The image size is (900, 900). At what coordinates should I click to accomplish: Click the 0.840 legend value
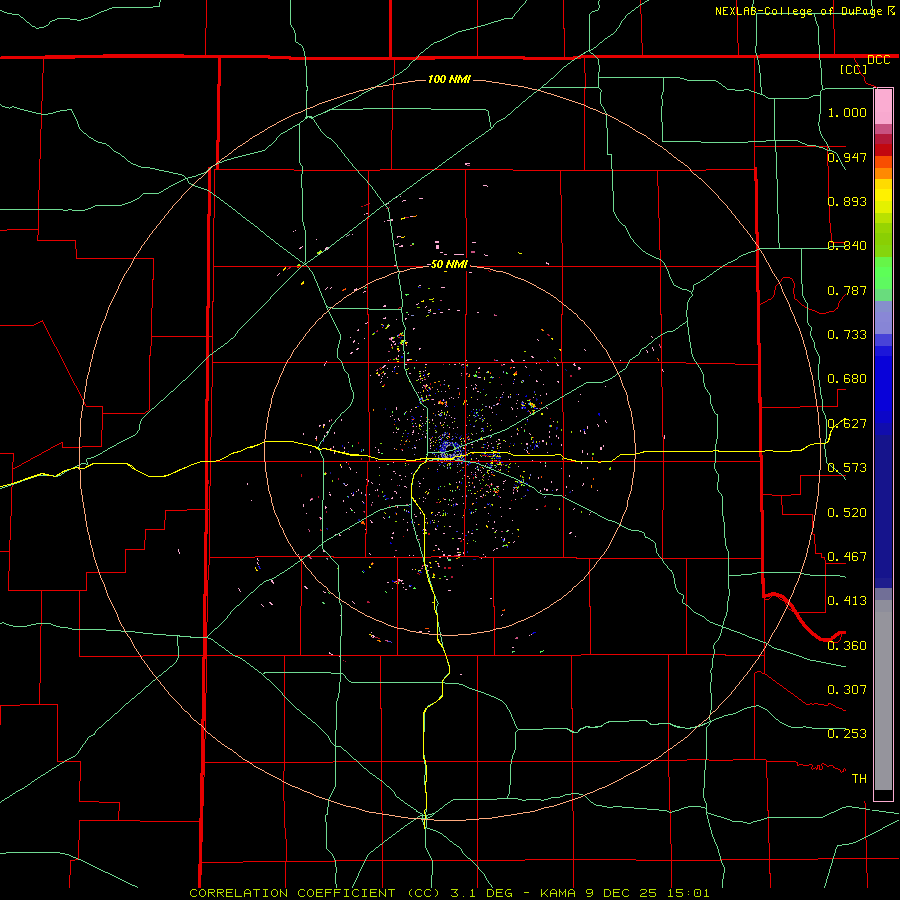click(847, 246)
